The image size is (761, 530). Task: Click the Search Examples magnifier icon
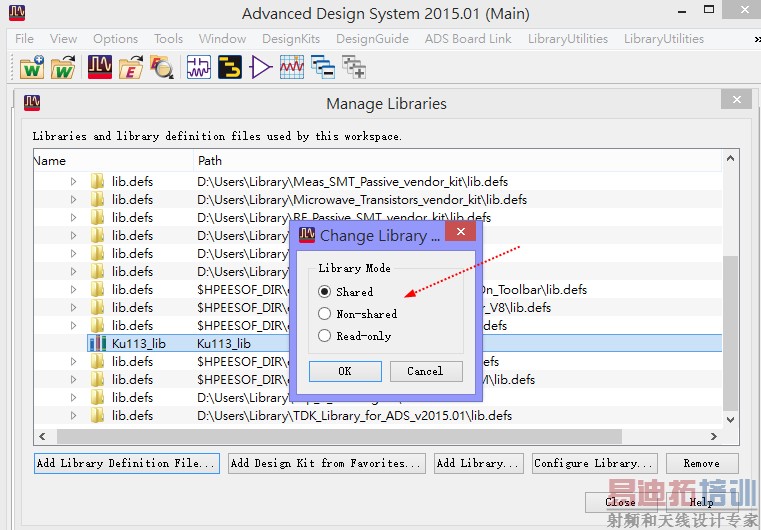(x=162, y=67)
